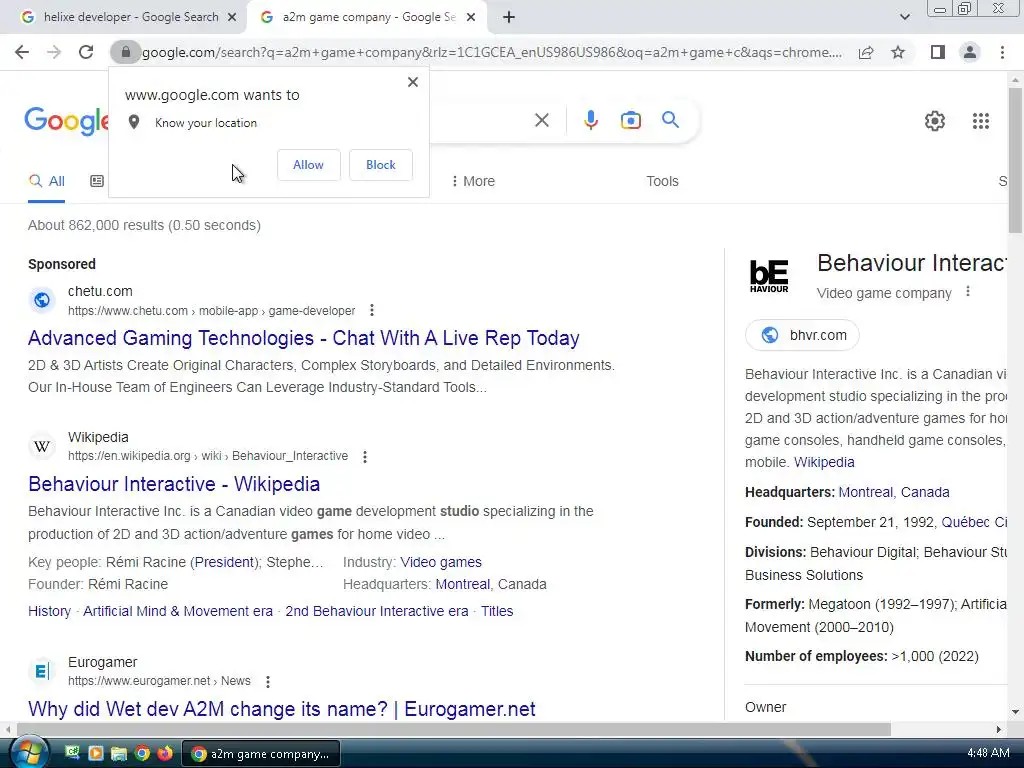This screenshot has height=768, width=1024.
Task: Open 2nd Behaviour Interactive era sitelink
Action: point(377,611)
